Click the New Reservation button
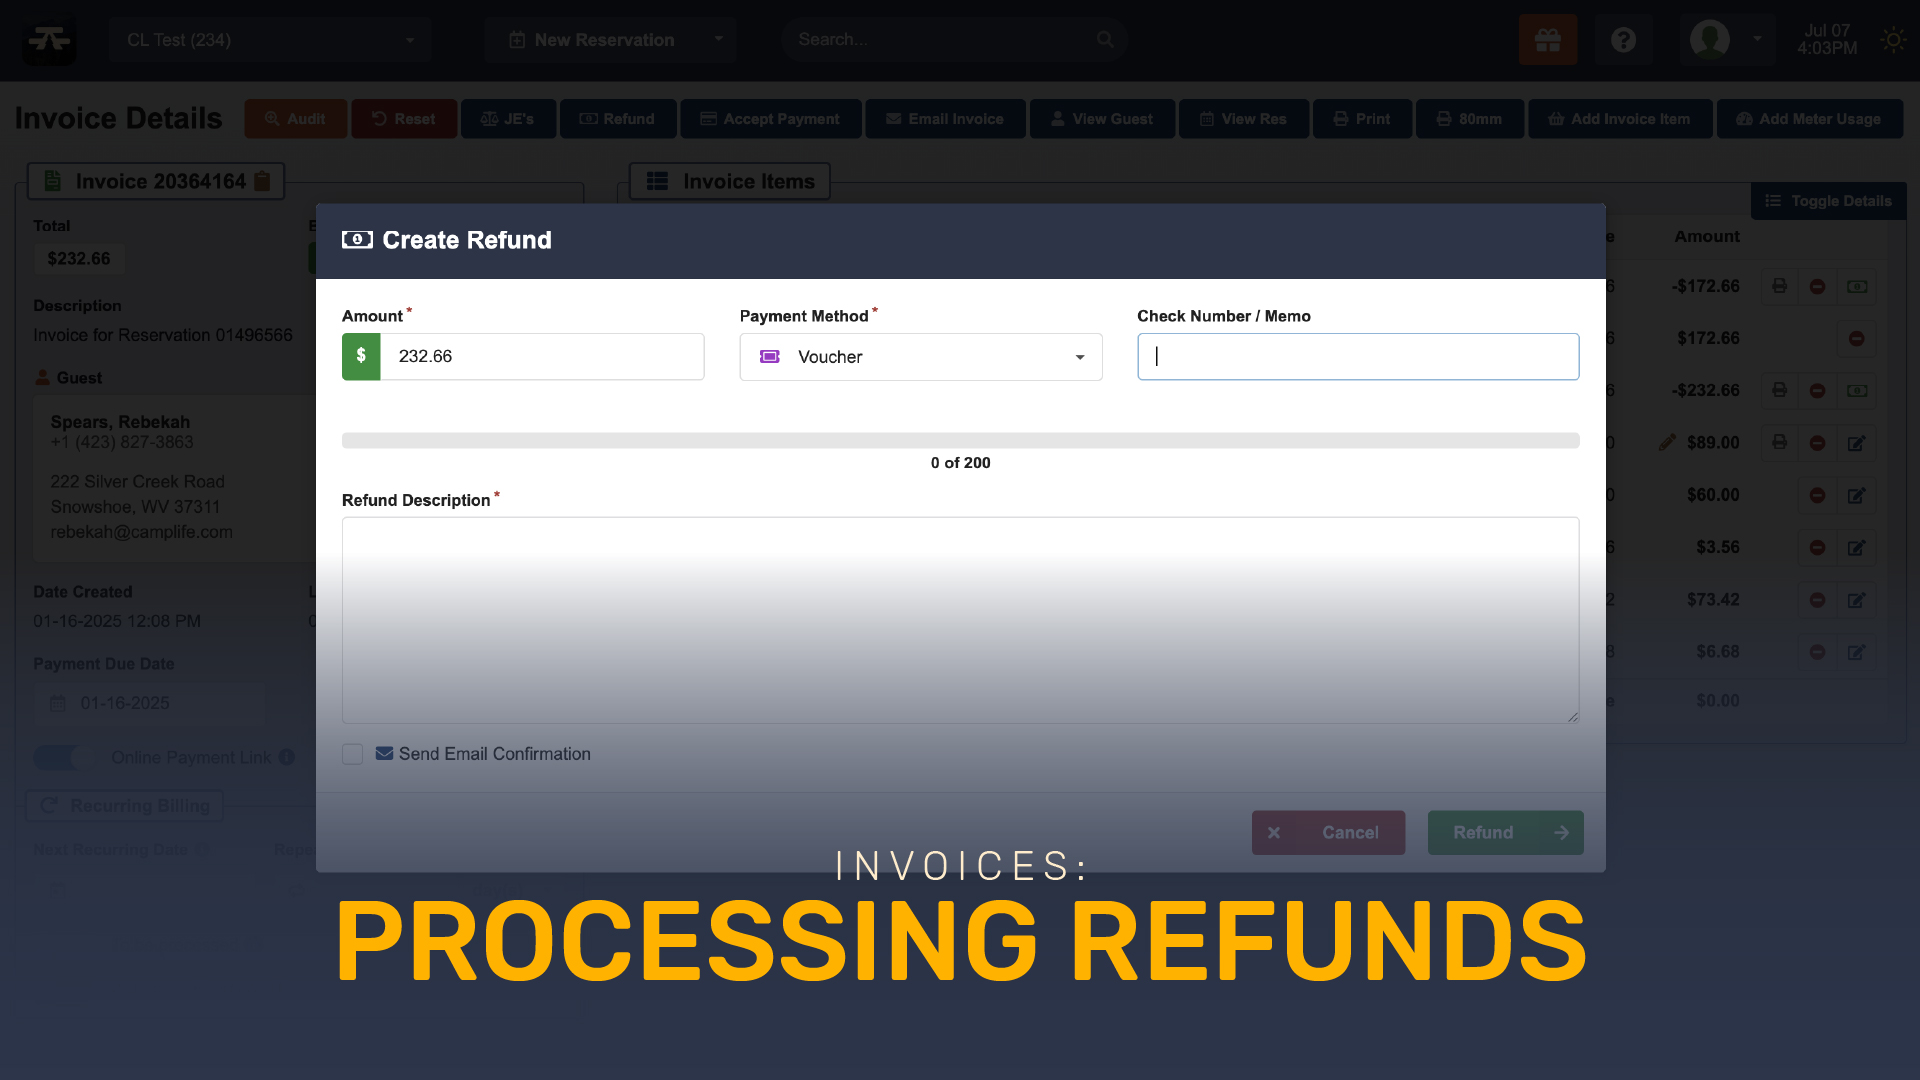1920x1080 pixels. 593,40
